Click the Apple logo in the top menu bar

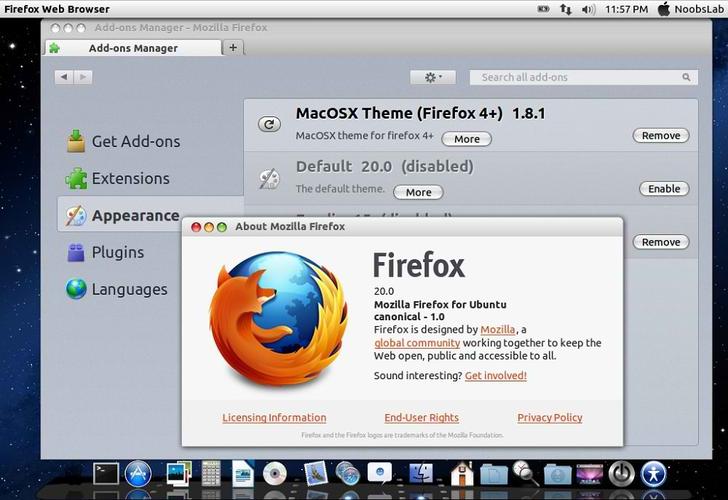[x=664, y=9]
